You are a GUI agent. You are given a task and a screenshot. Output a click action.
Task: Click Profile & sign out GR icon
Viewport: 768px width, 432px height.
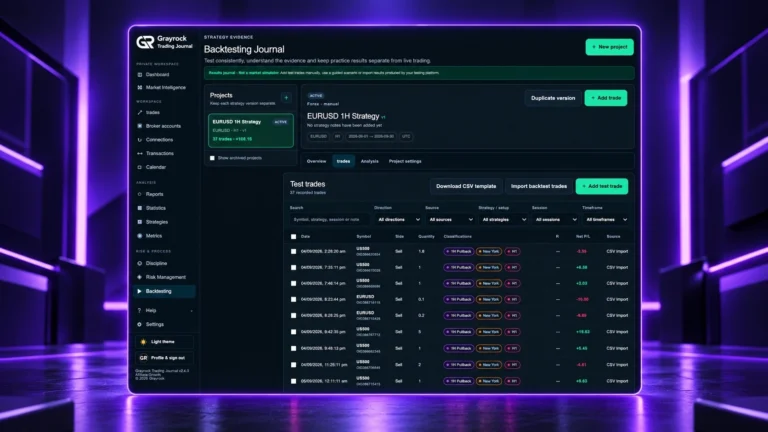point(143,358)
